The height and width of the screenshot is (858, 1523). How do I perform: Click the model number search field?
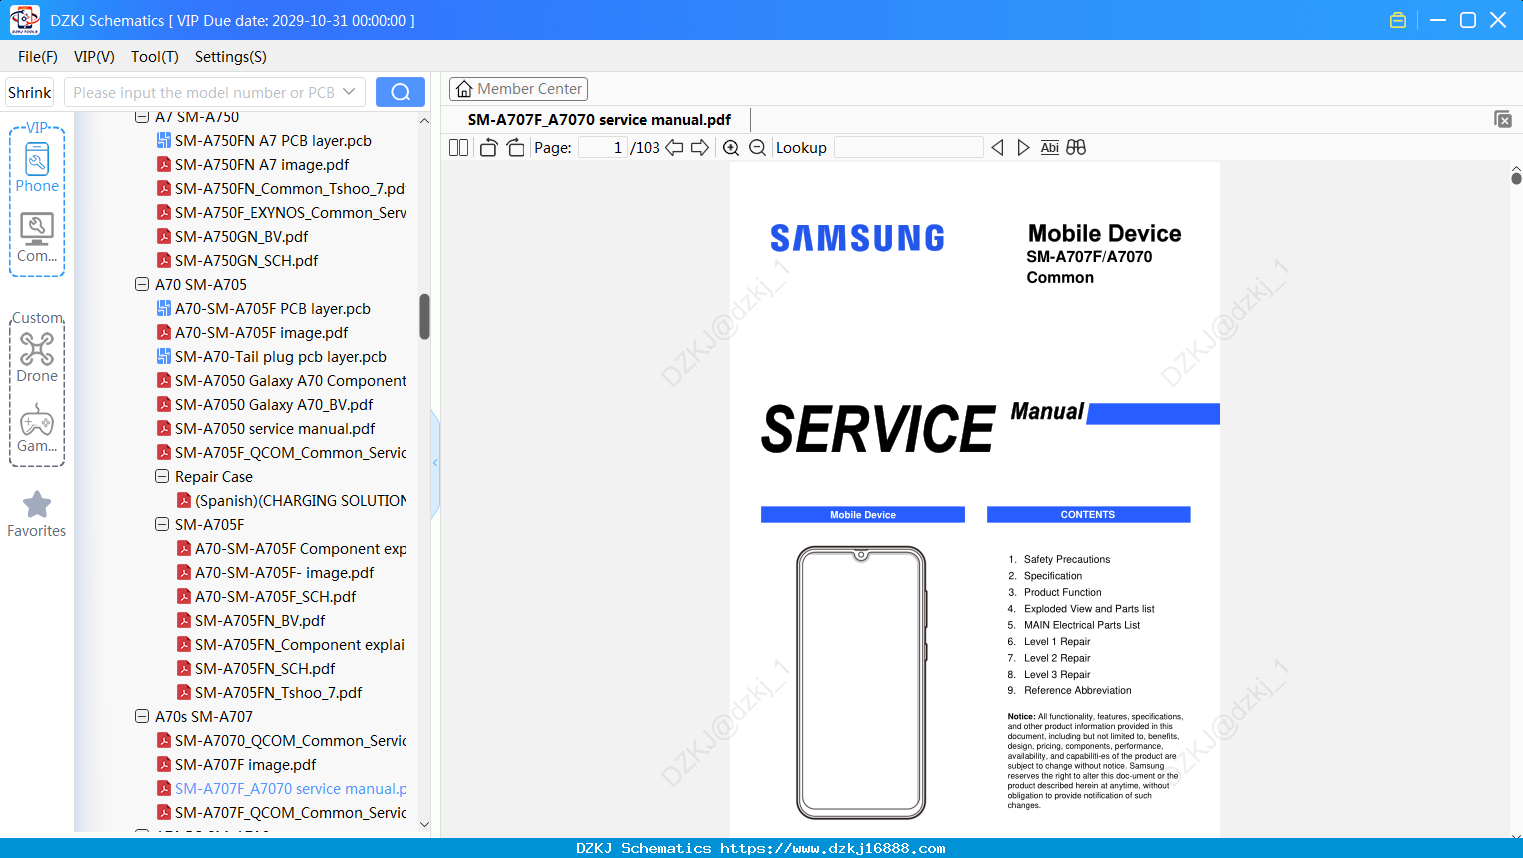204,92
